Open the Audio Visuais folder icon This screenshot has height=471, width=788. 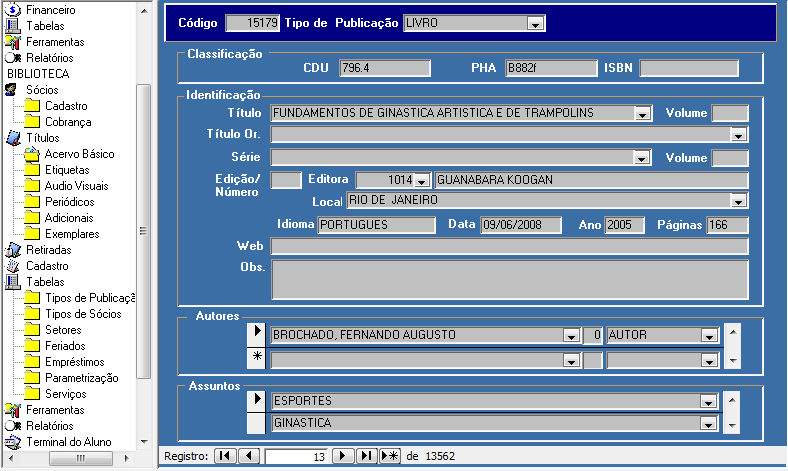(32, 186)
